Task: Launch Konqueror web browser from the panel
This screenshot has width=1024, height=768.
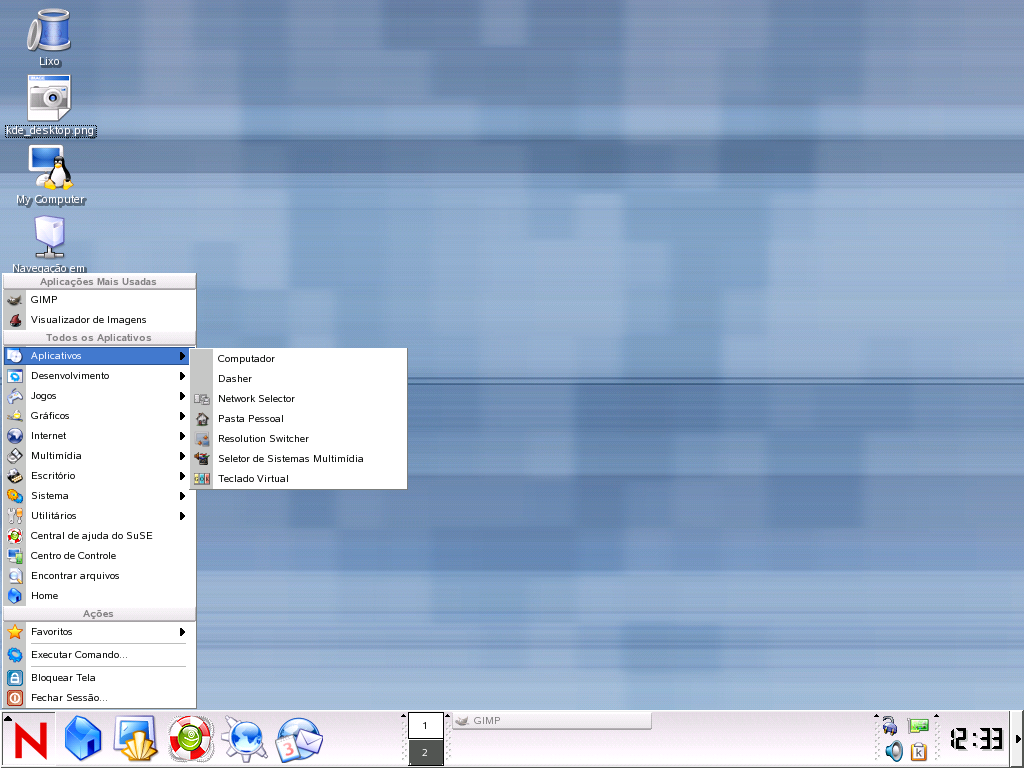Action: 244,739
